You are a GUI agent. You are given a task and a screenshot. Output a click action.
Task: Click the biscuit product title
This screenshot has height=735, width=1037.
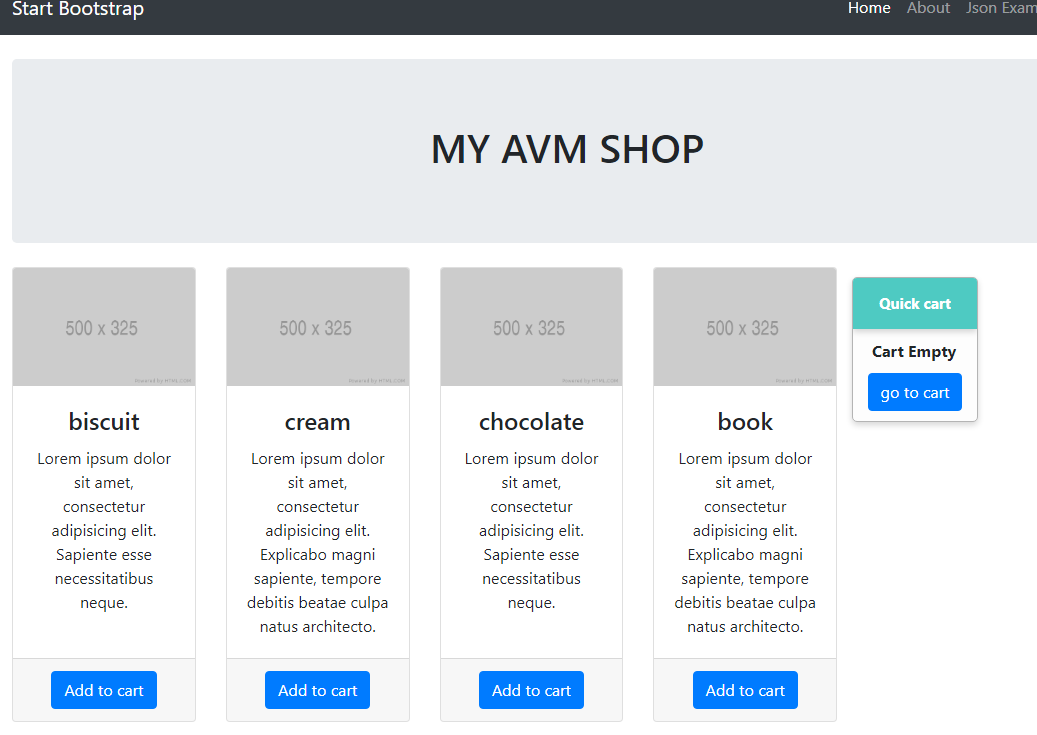click(104, 422)
